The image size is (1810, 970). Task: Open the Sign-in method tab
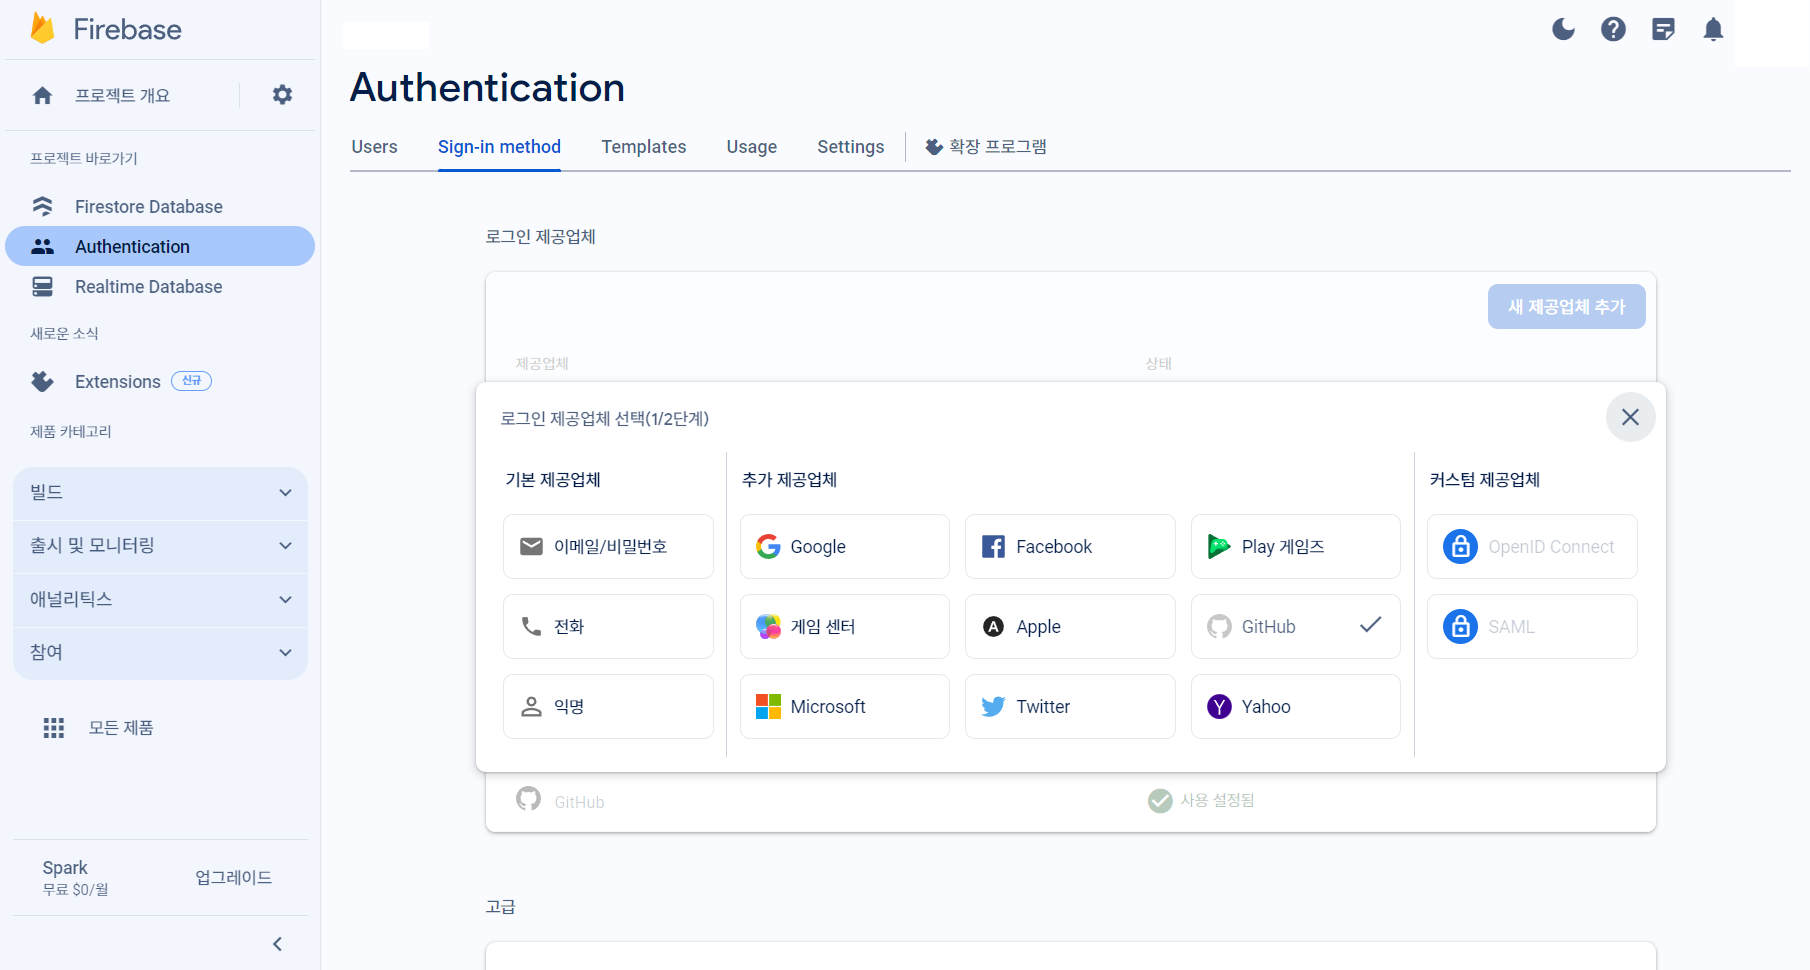point(499,147)
